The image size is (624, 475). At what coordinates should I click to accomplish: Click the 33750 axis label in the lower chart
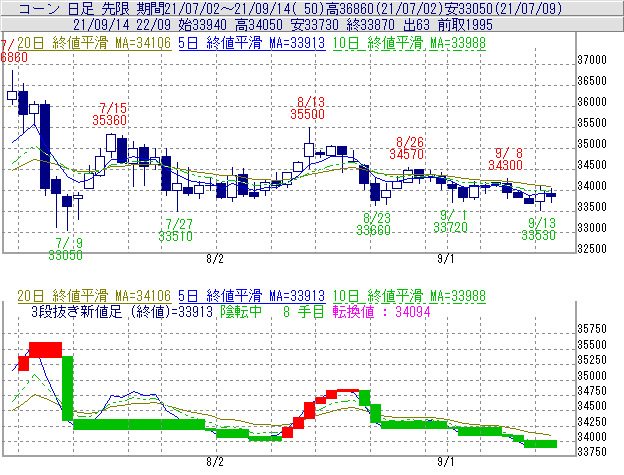click(x=592, y=452)
